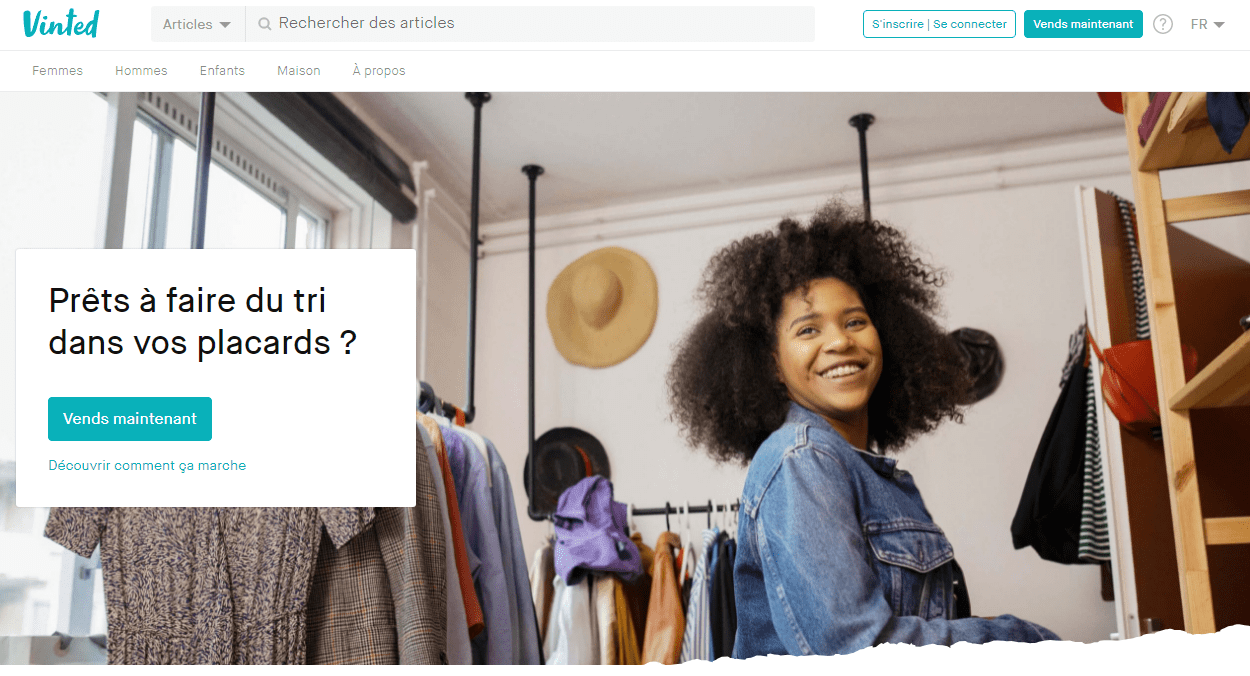Image resolution: width=1250 pixels, height=676 pixels.
Task: Click the arrow next to FR
Action: pyautogui.click(x=1219, y=25)
